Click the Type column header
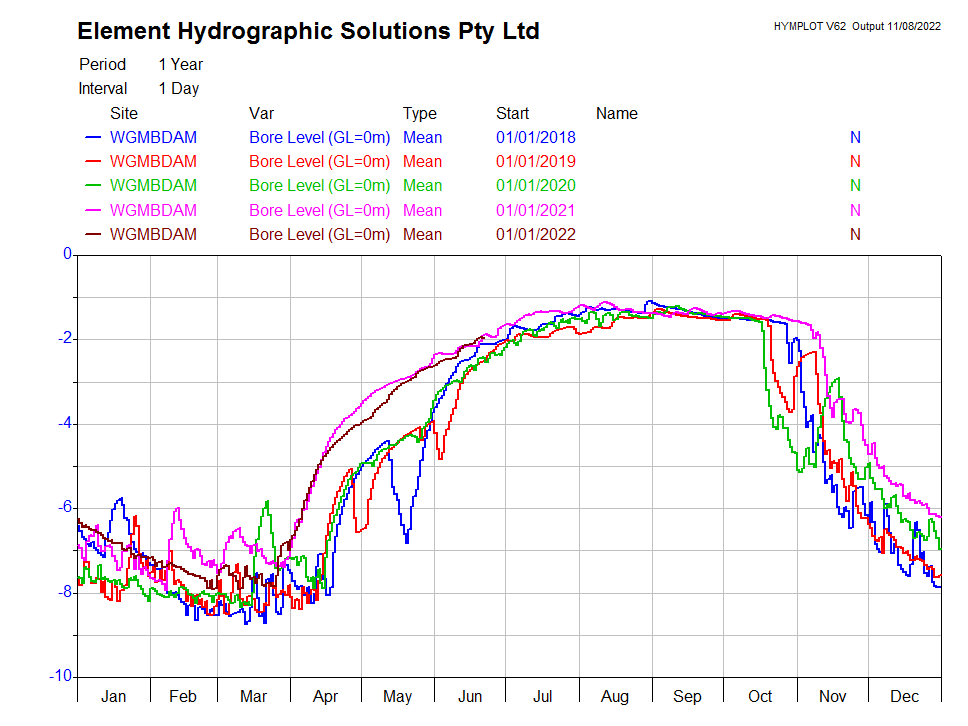Image resolution: width=968 pixels, height=726 pixels. click(420, 113)
